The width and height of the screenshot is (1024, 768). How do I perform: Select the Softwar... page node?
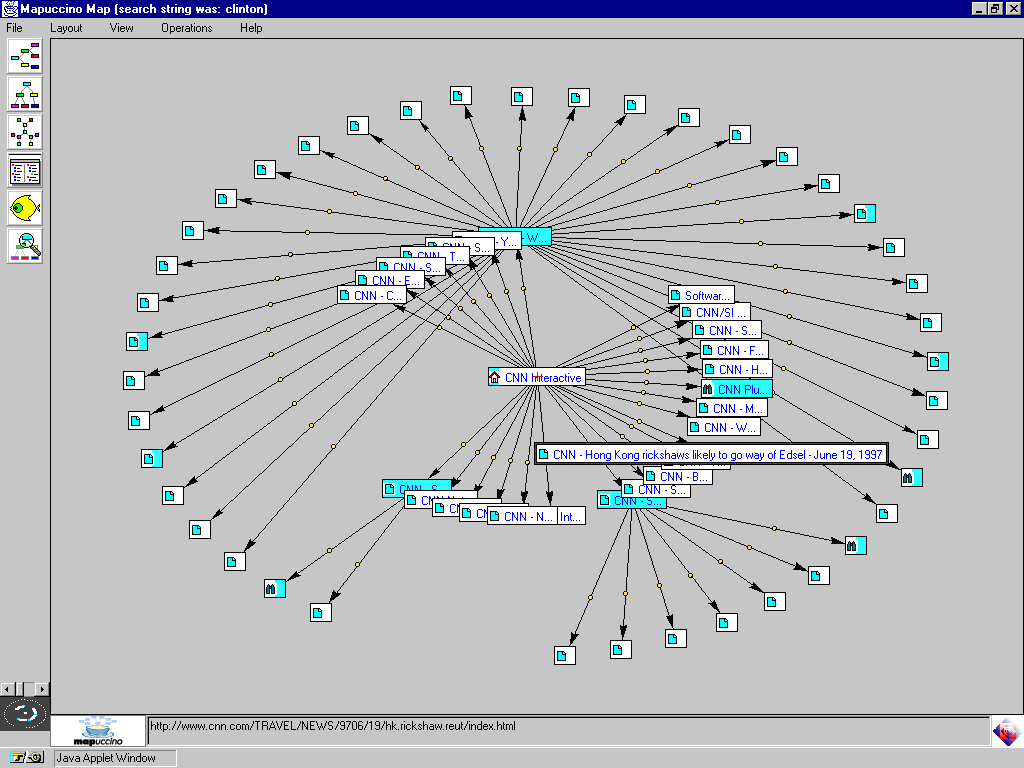(701, 295)
